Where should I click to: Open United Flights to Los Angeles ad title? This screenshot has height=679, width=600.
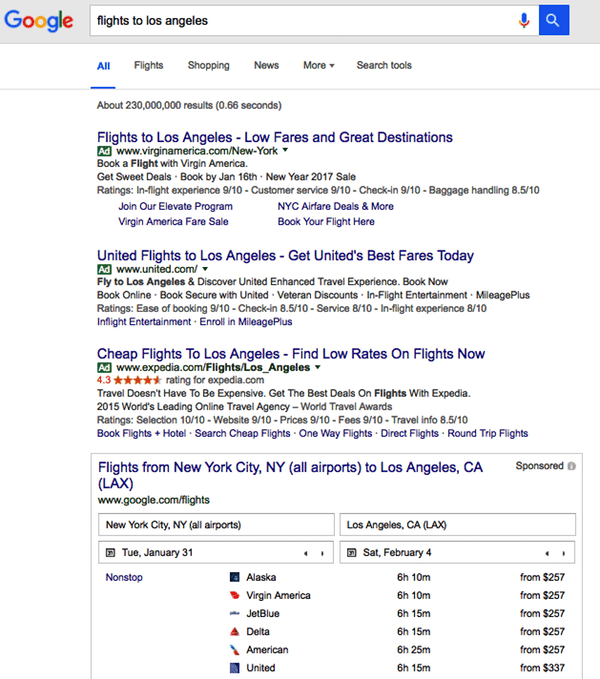[x=285, y=255]
